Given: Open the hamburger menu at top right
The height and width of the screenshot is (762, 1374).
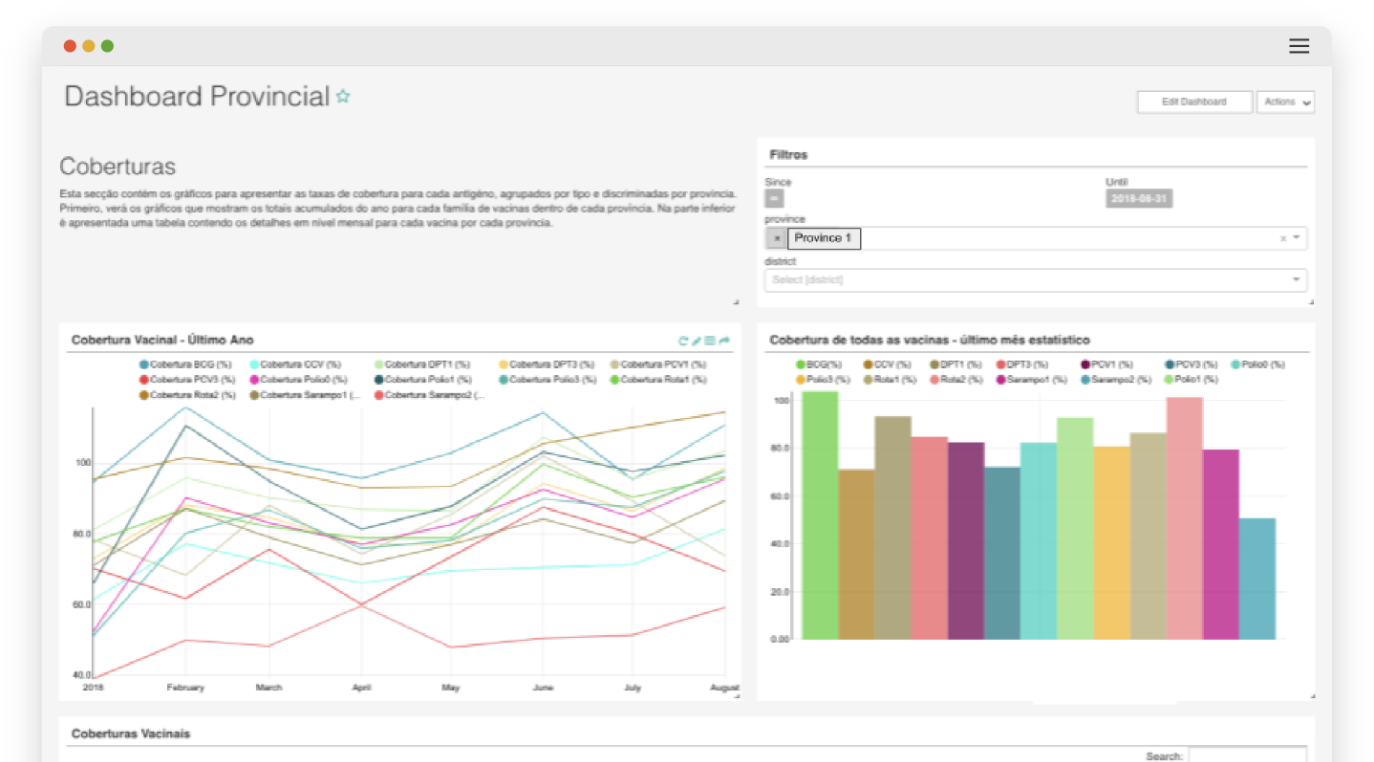Looking at the screenshot, I should point(1299,46).
